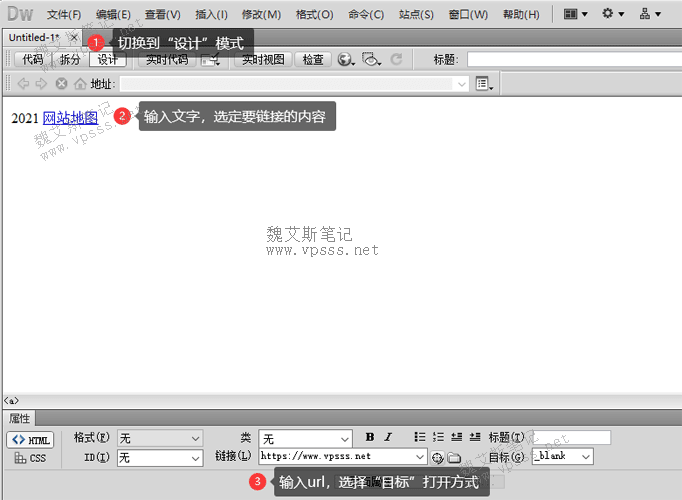
Task: Open the 目标 target dropdown (_blank)
Action: (x=562, y=456)
